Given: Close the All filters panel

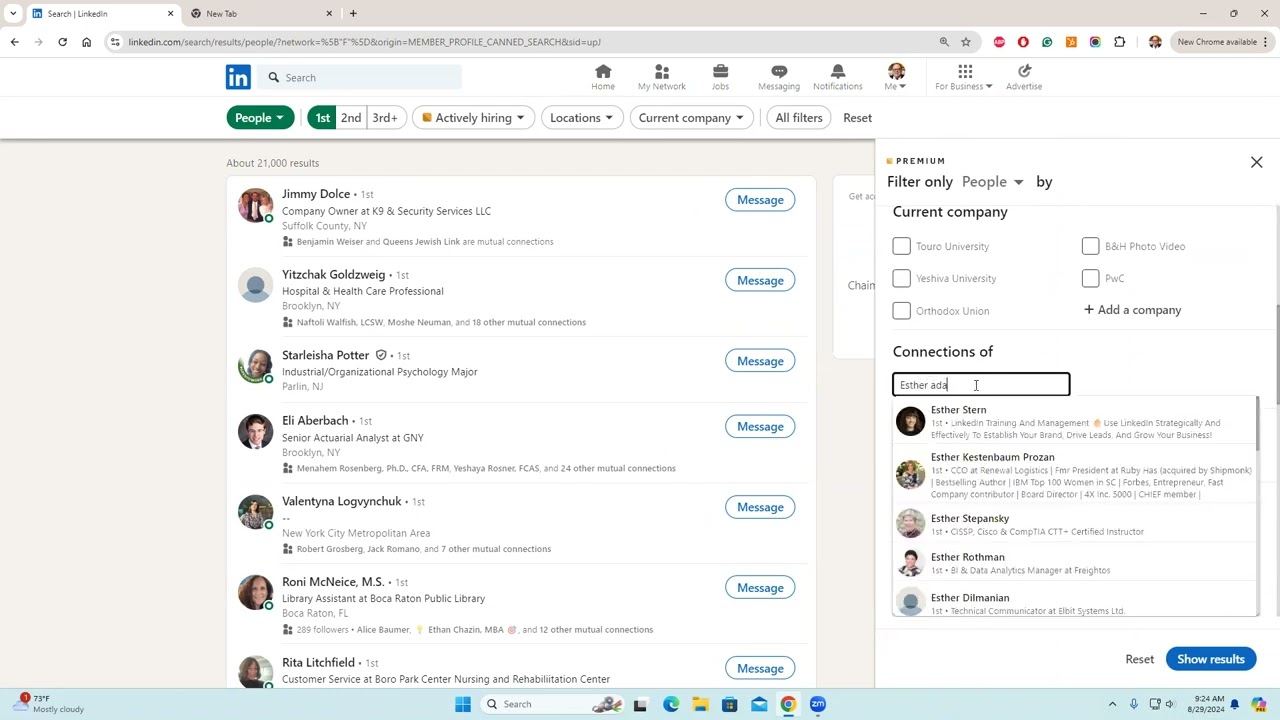Looking at the screenshot, I should [x=1257, y=162].
